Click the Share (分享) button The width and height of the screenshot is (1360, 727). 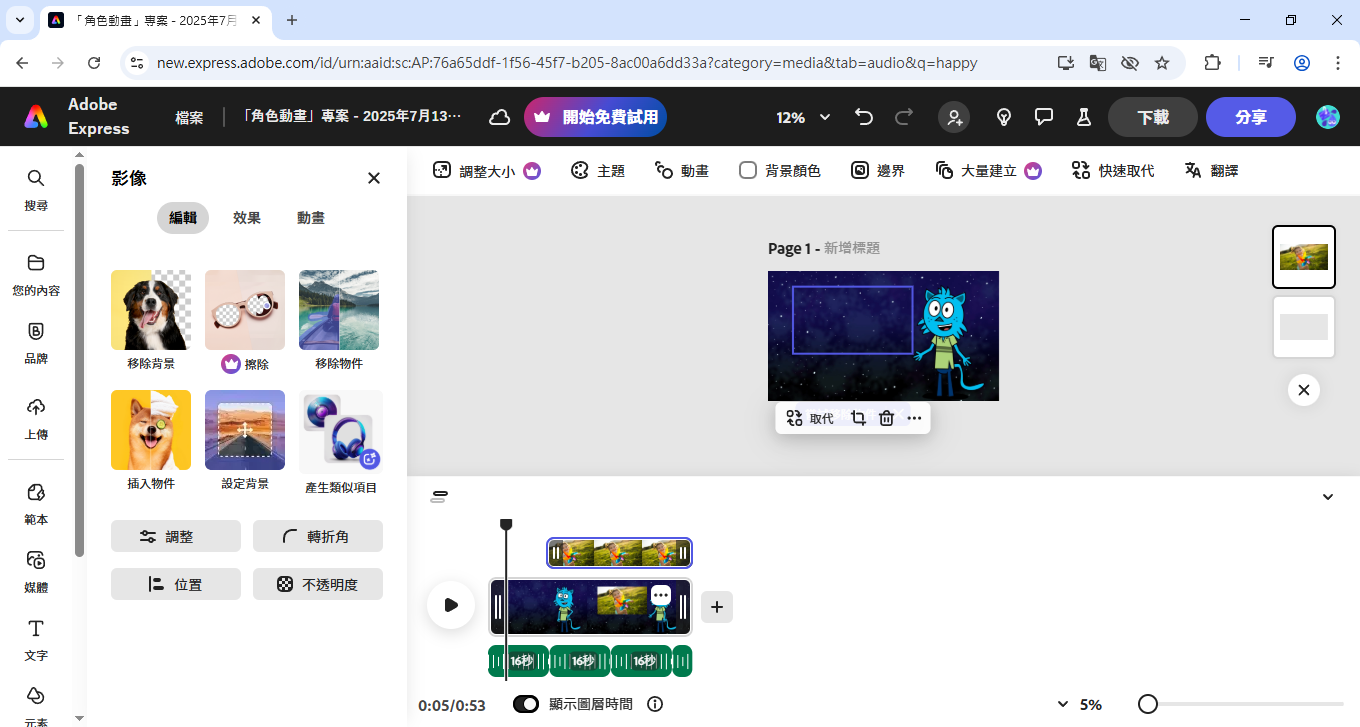point(1250,117)
